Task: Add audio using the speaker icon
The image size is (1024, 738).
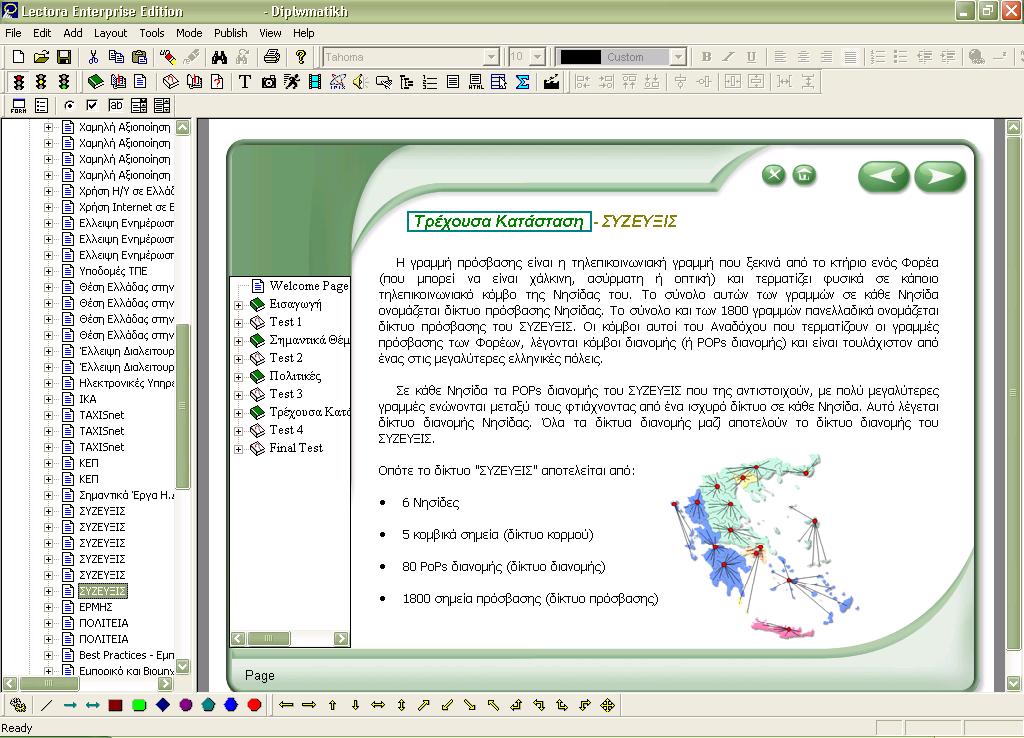Action: (x=360, y=82)
